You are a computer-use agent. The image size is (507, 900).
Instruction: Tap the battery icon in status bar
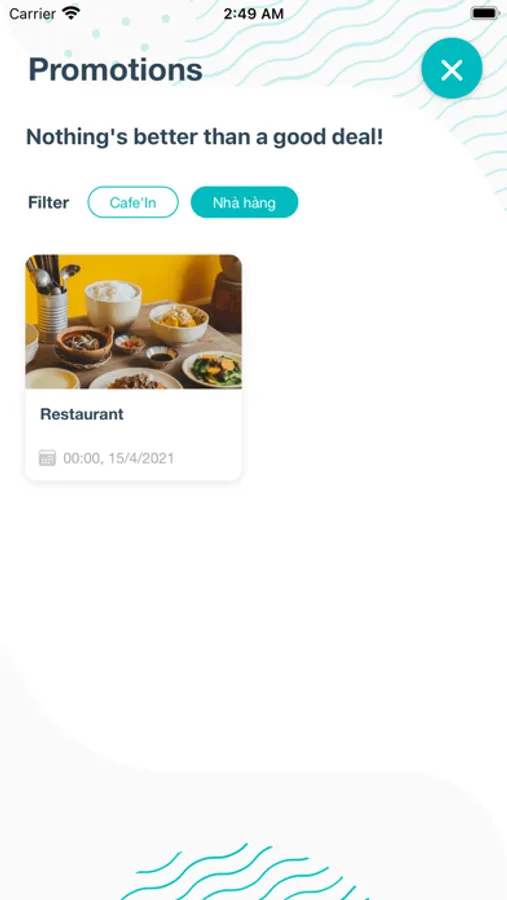pyautogui.click(x=485, y=13)
